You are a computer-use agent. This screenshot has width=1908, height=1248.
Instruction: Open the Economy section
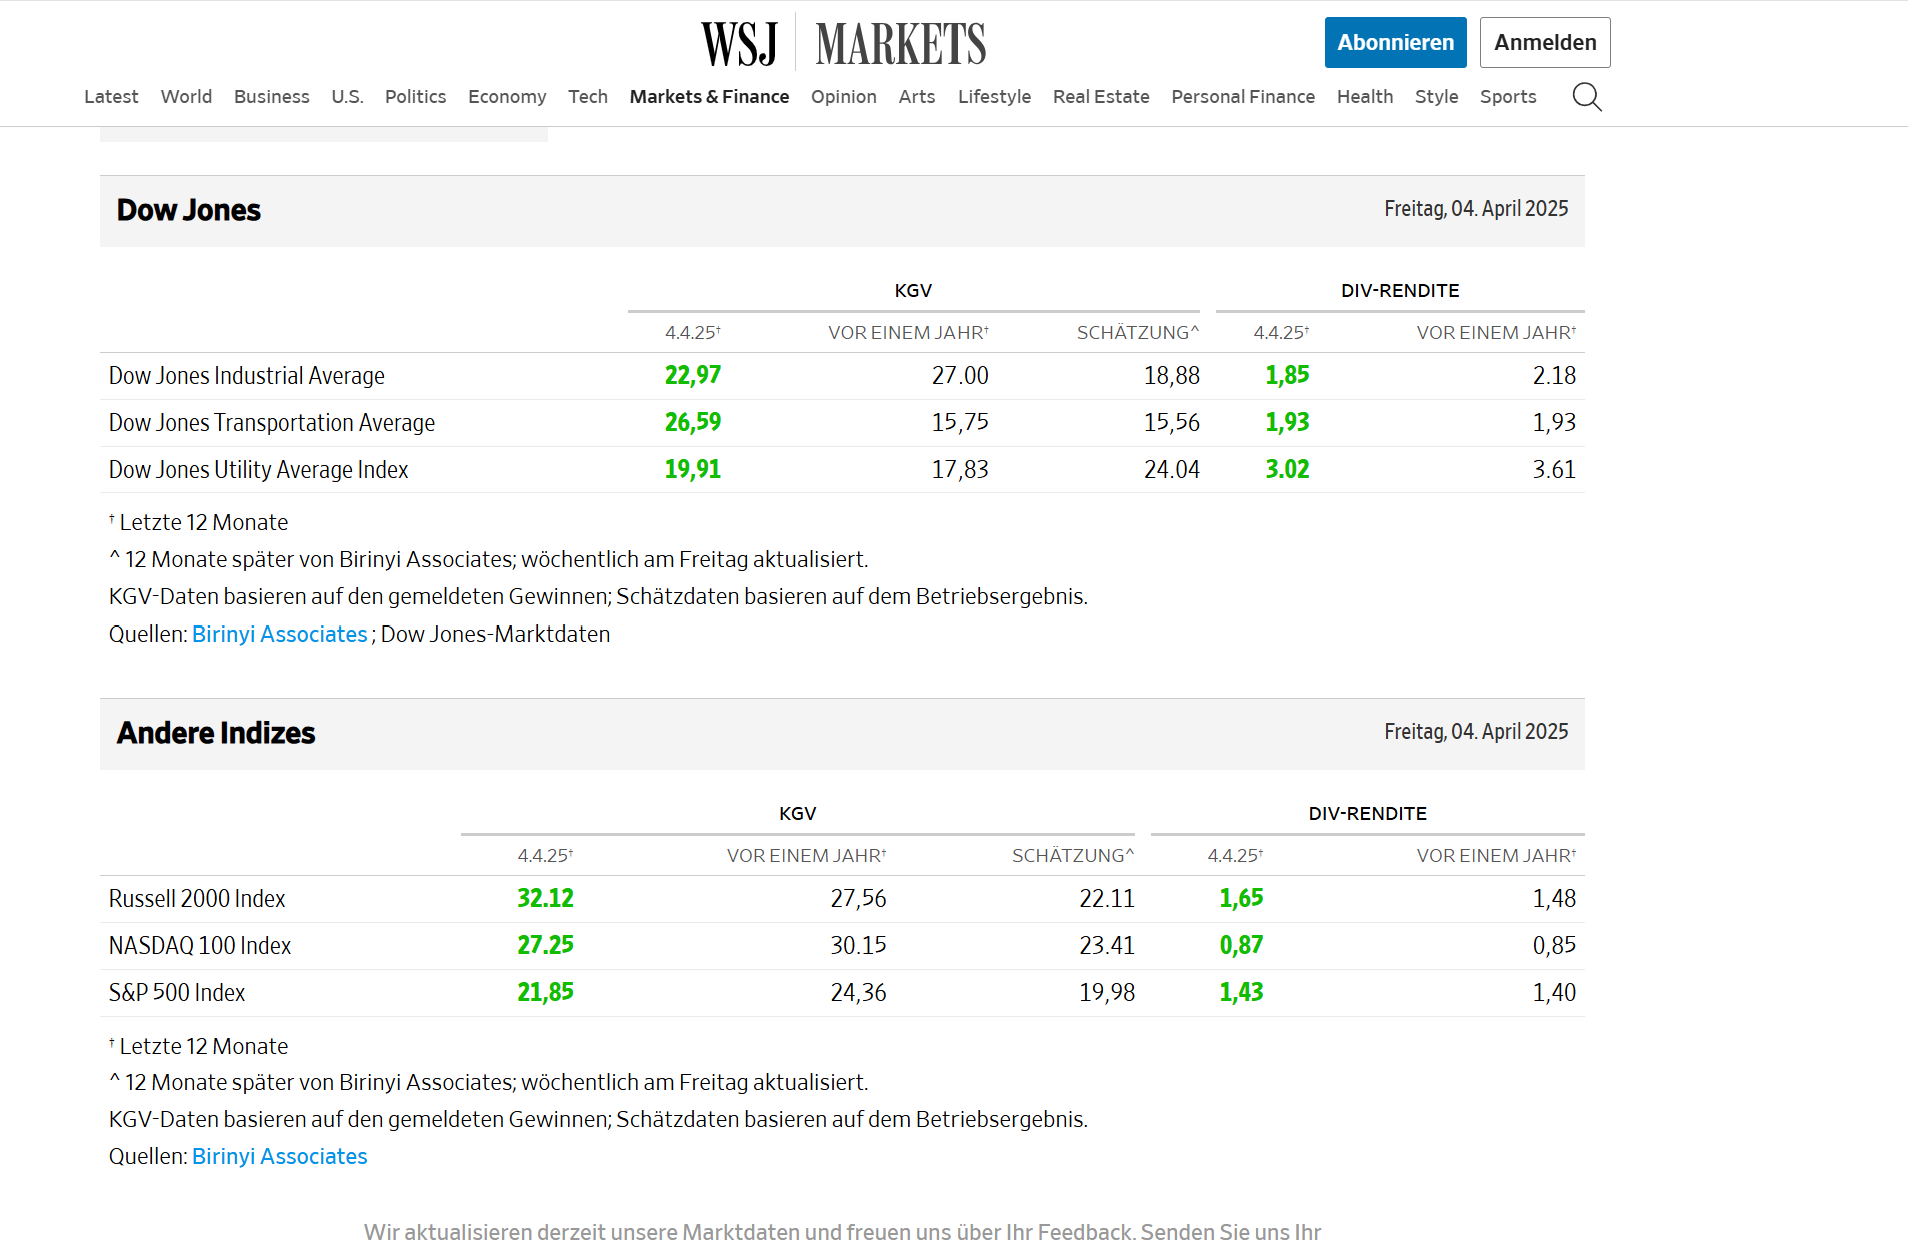click(x=507, y=97)
